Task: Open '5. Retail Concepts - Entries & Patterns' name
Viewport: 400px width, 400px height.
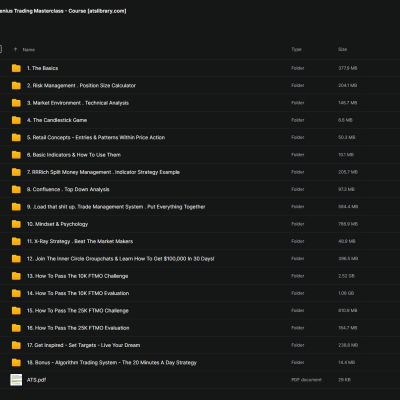Action: [x=96, y=137]
